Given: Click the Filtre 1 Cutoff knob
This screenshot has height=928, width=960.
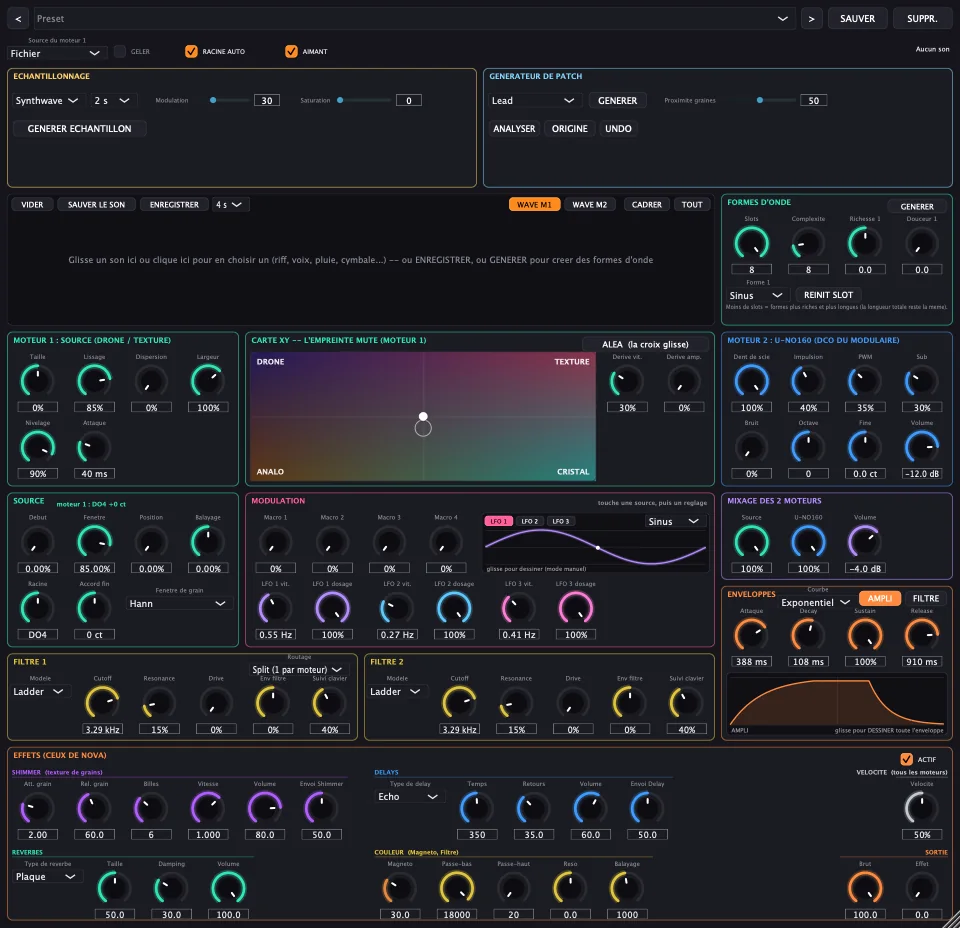Looking at the screenshot, I should coord(102,702).
